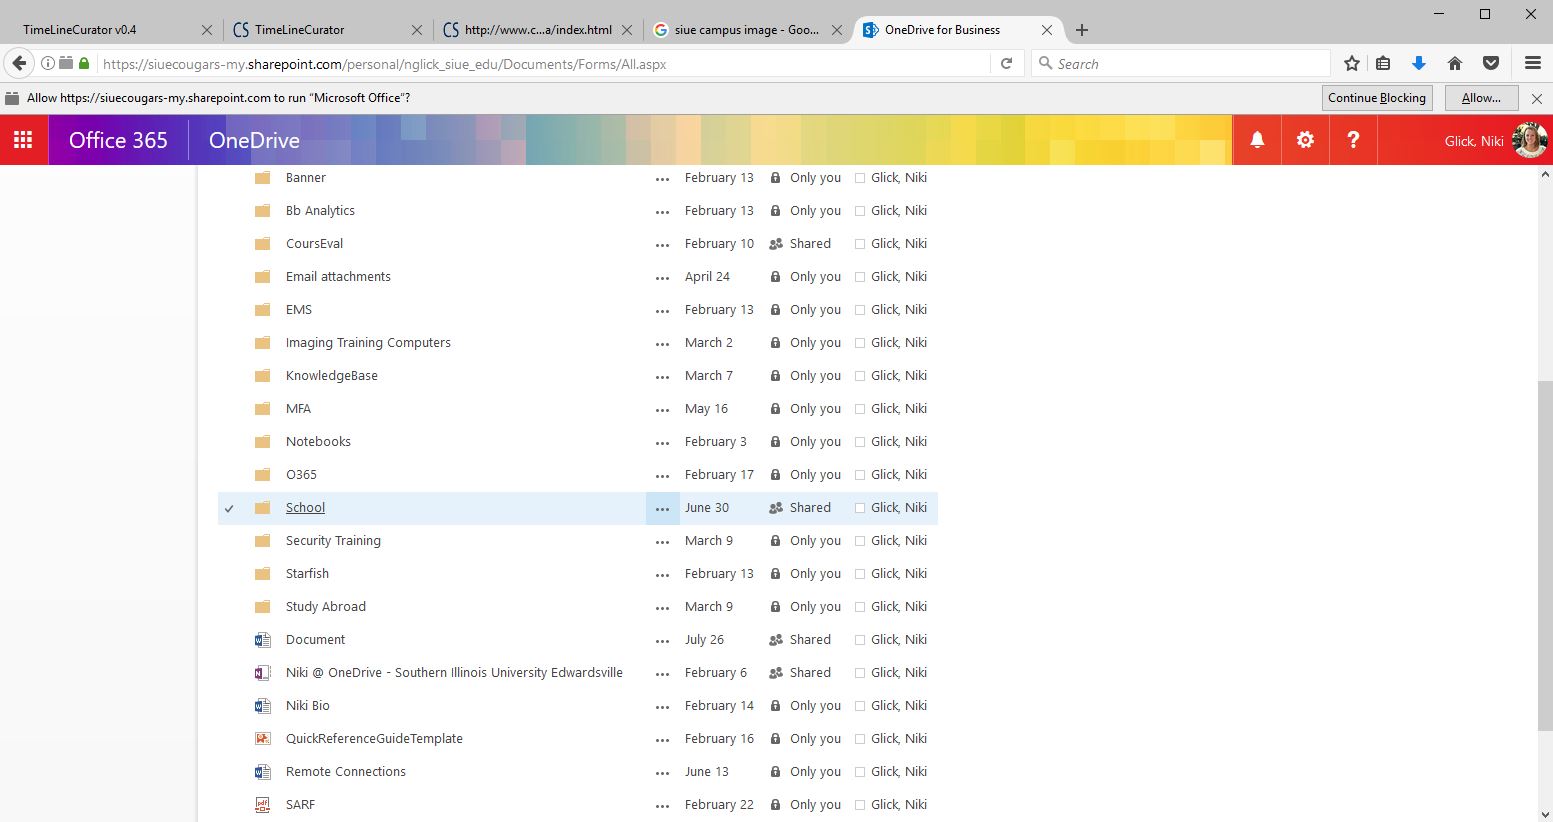This screenshot has width=1553, height=822.
Task: Open the notifications bell
Action: tap(1257, 140)
